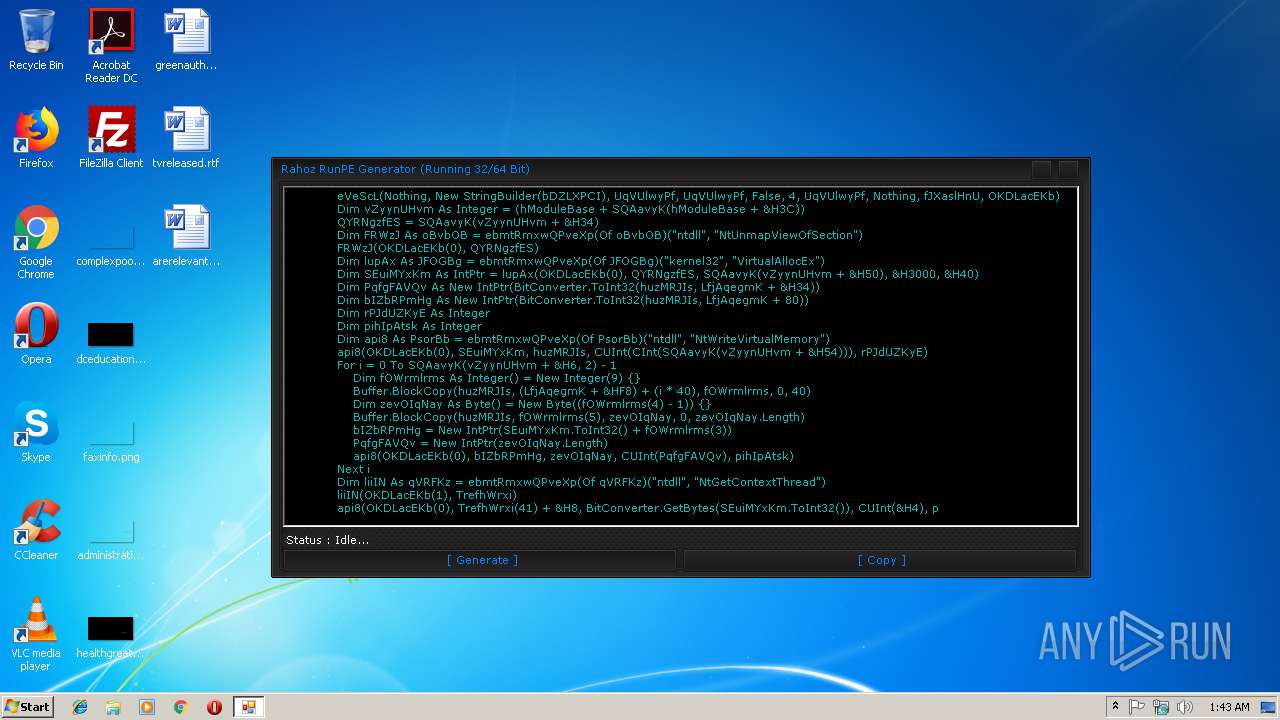Open Action Center flag tray icon
The height and width of the screenshot is (720, 1280).
(1137, 707)
